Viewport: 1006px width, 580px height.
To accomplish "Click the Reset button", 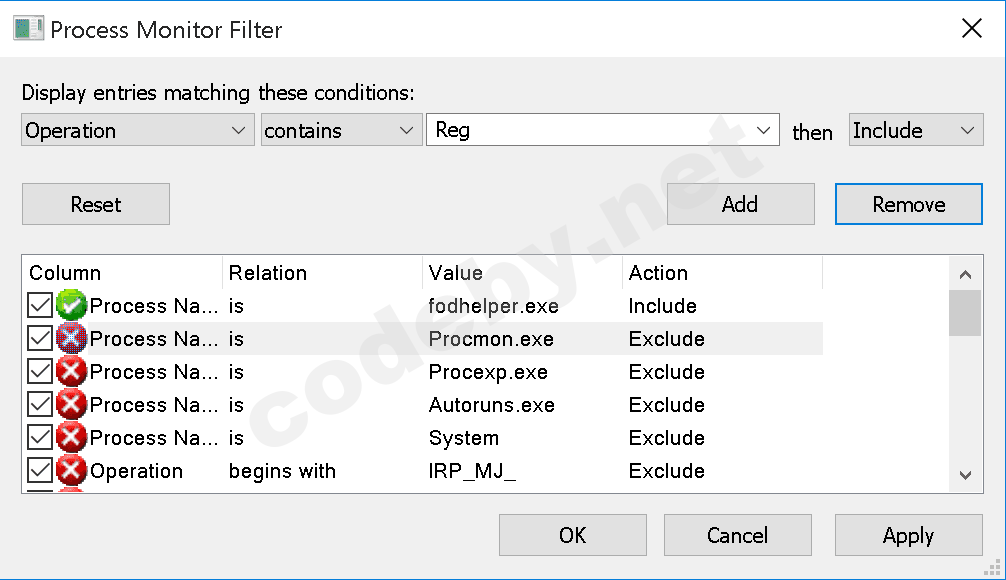I will click(96, 204).
